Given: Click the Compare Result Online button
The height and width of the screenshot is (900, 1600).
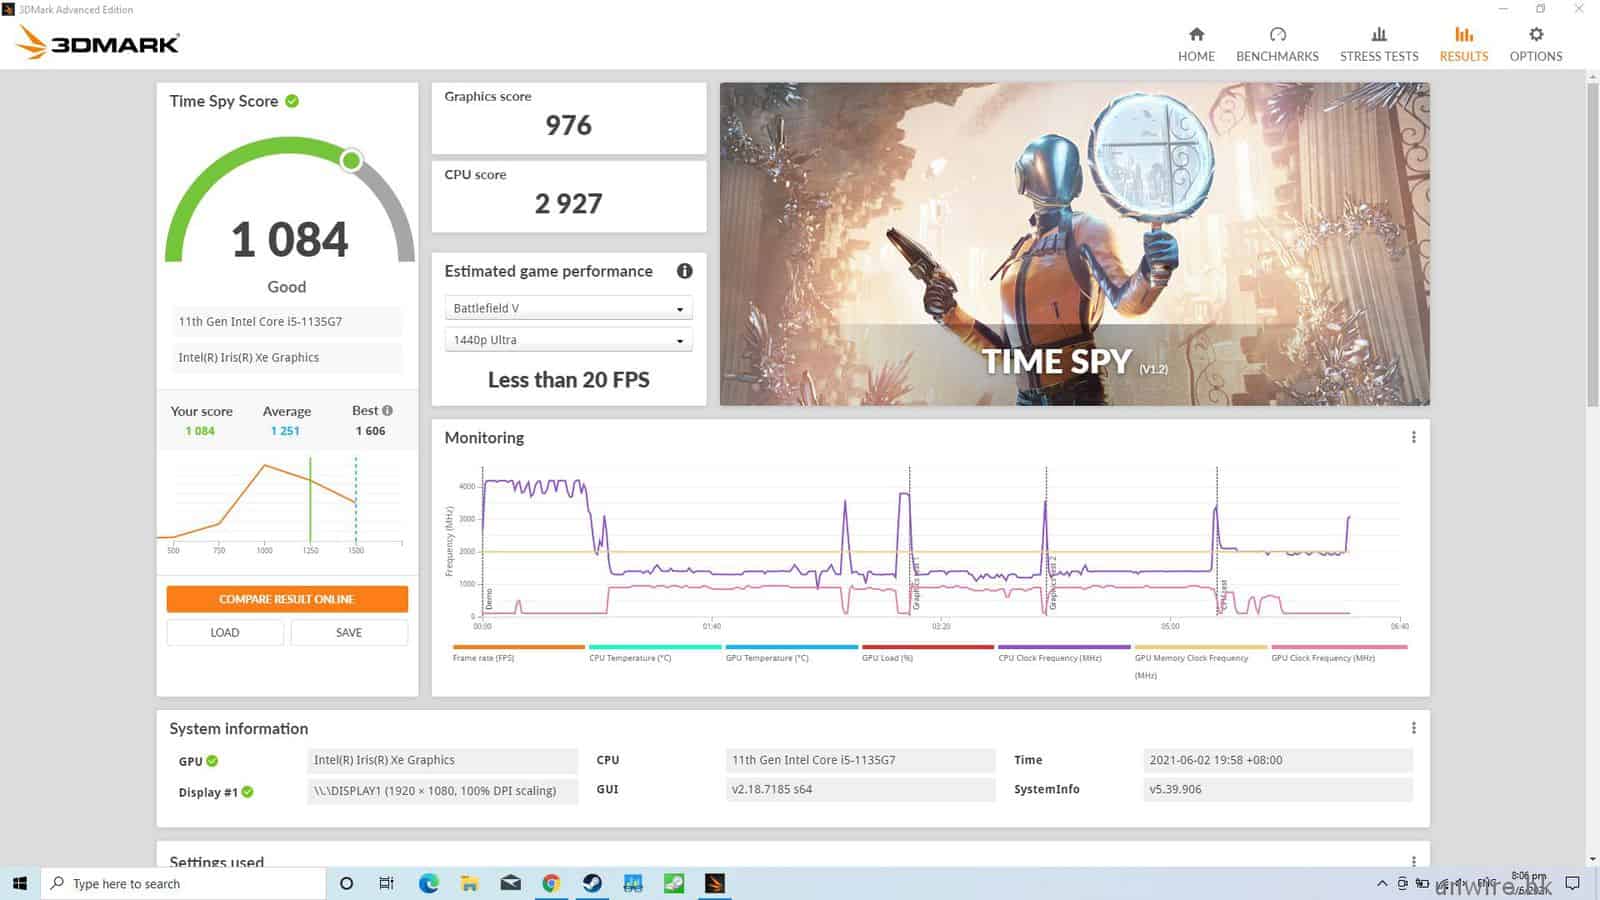Looking at the screenshot, I should pos(287,599).
